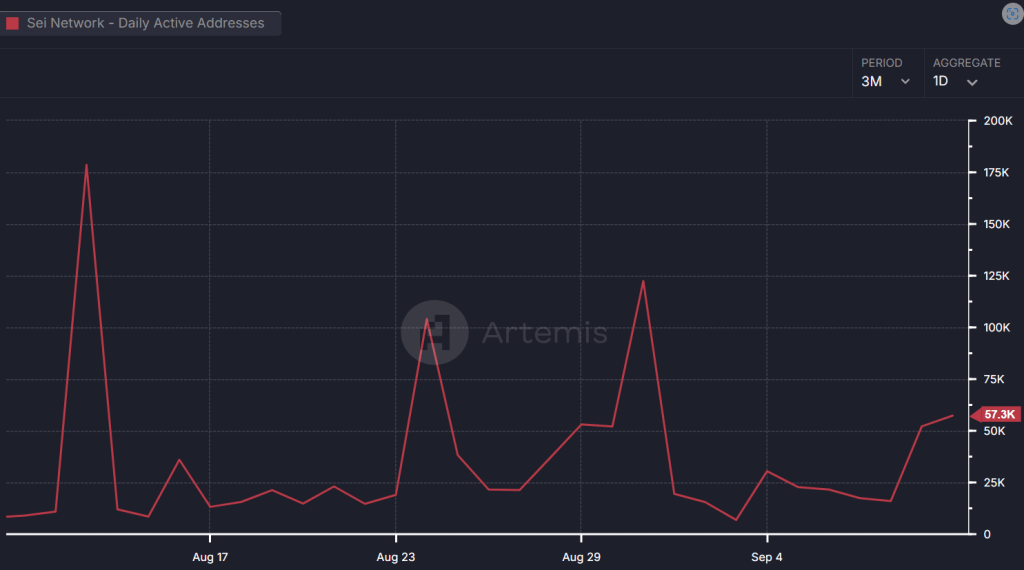Click the Aug 23 axis label
Screen dimensions: 1024x570
(396, 557)
